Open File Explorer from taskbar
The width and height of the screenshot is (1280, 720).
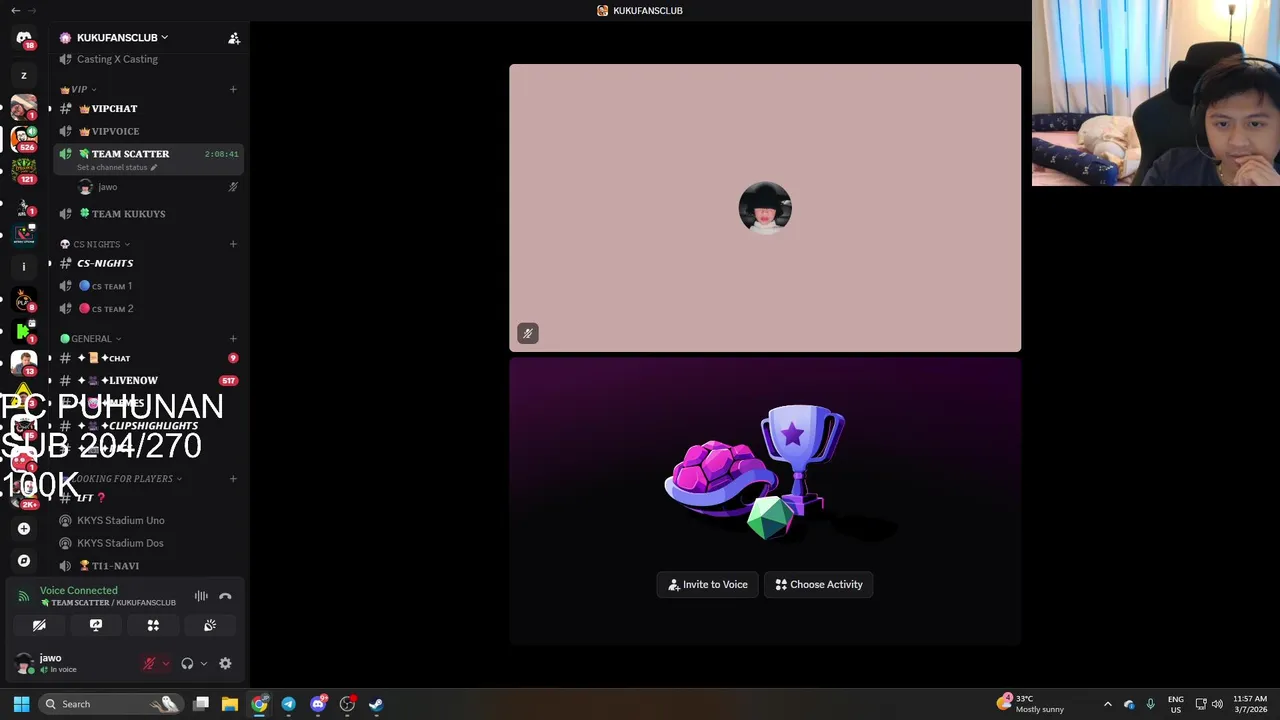pyautogui.click(x=229, y=704)
